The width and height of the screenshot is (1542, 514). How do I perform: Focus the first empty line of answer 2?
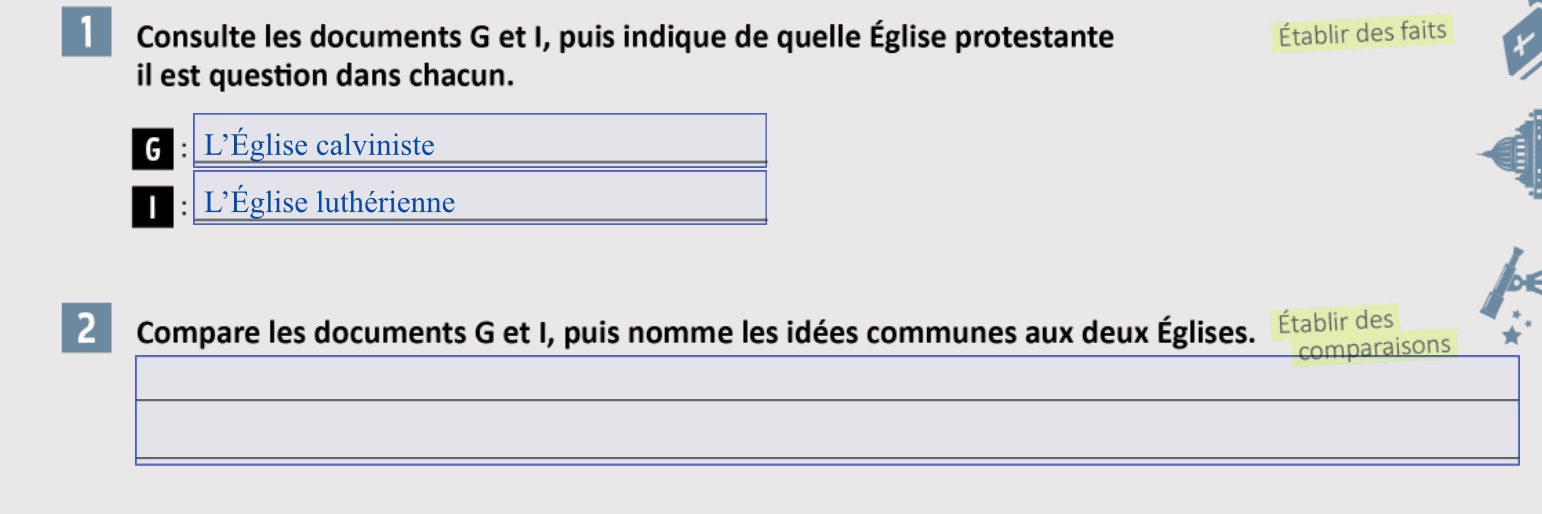(x=826, y=379)
